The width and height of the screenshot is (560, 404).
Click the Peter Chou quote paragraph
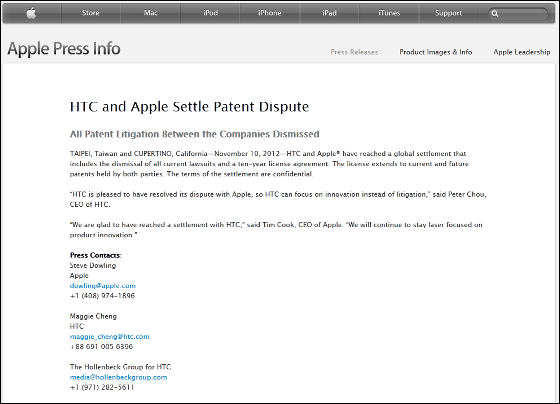point(278,199)
